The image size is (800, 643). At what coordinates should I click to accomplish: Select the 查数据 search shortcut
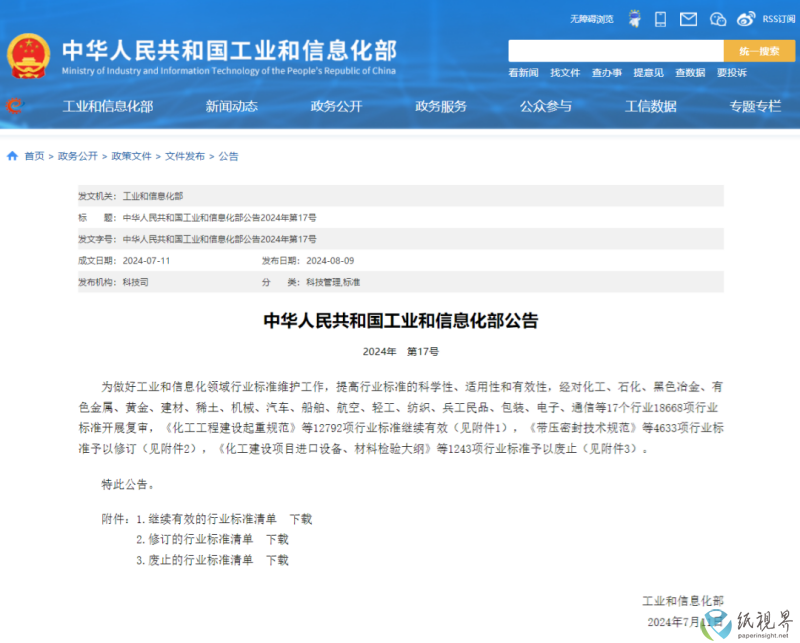point(690,73)
